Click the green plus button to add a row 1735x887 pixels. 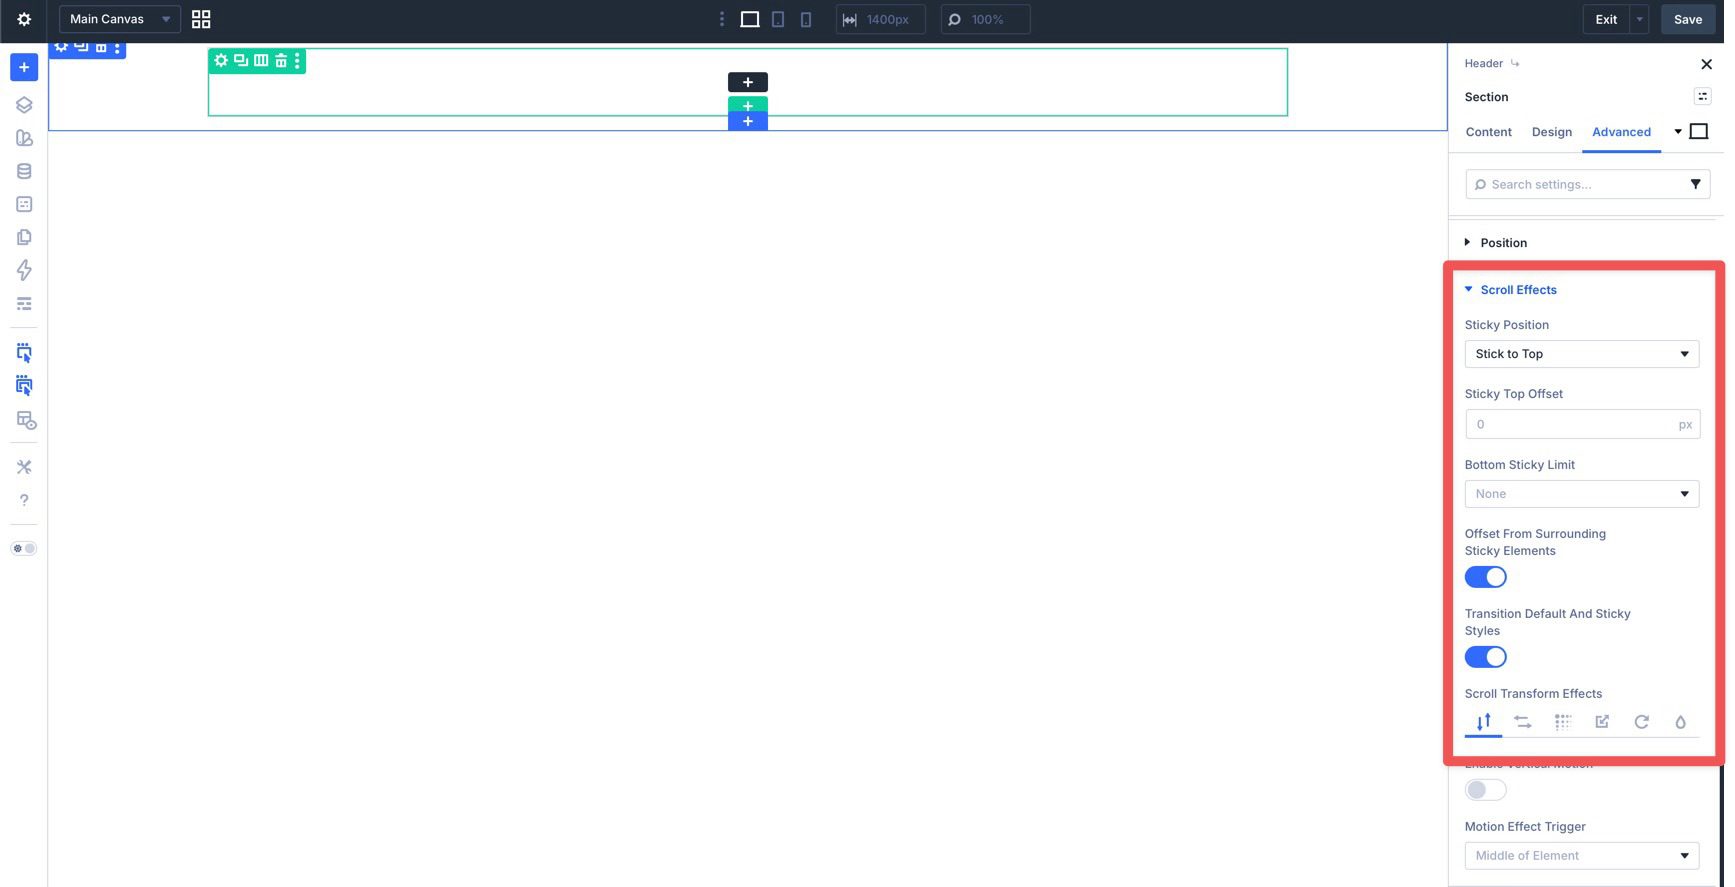(748, 105)
